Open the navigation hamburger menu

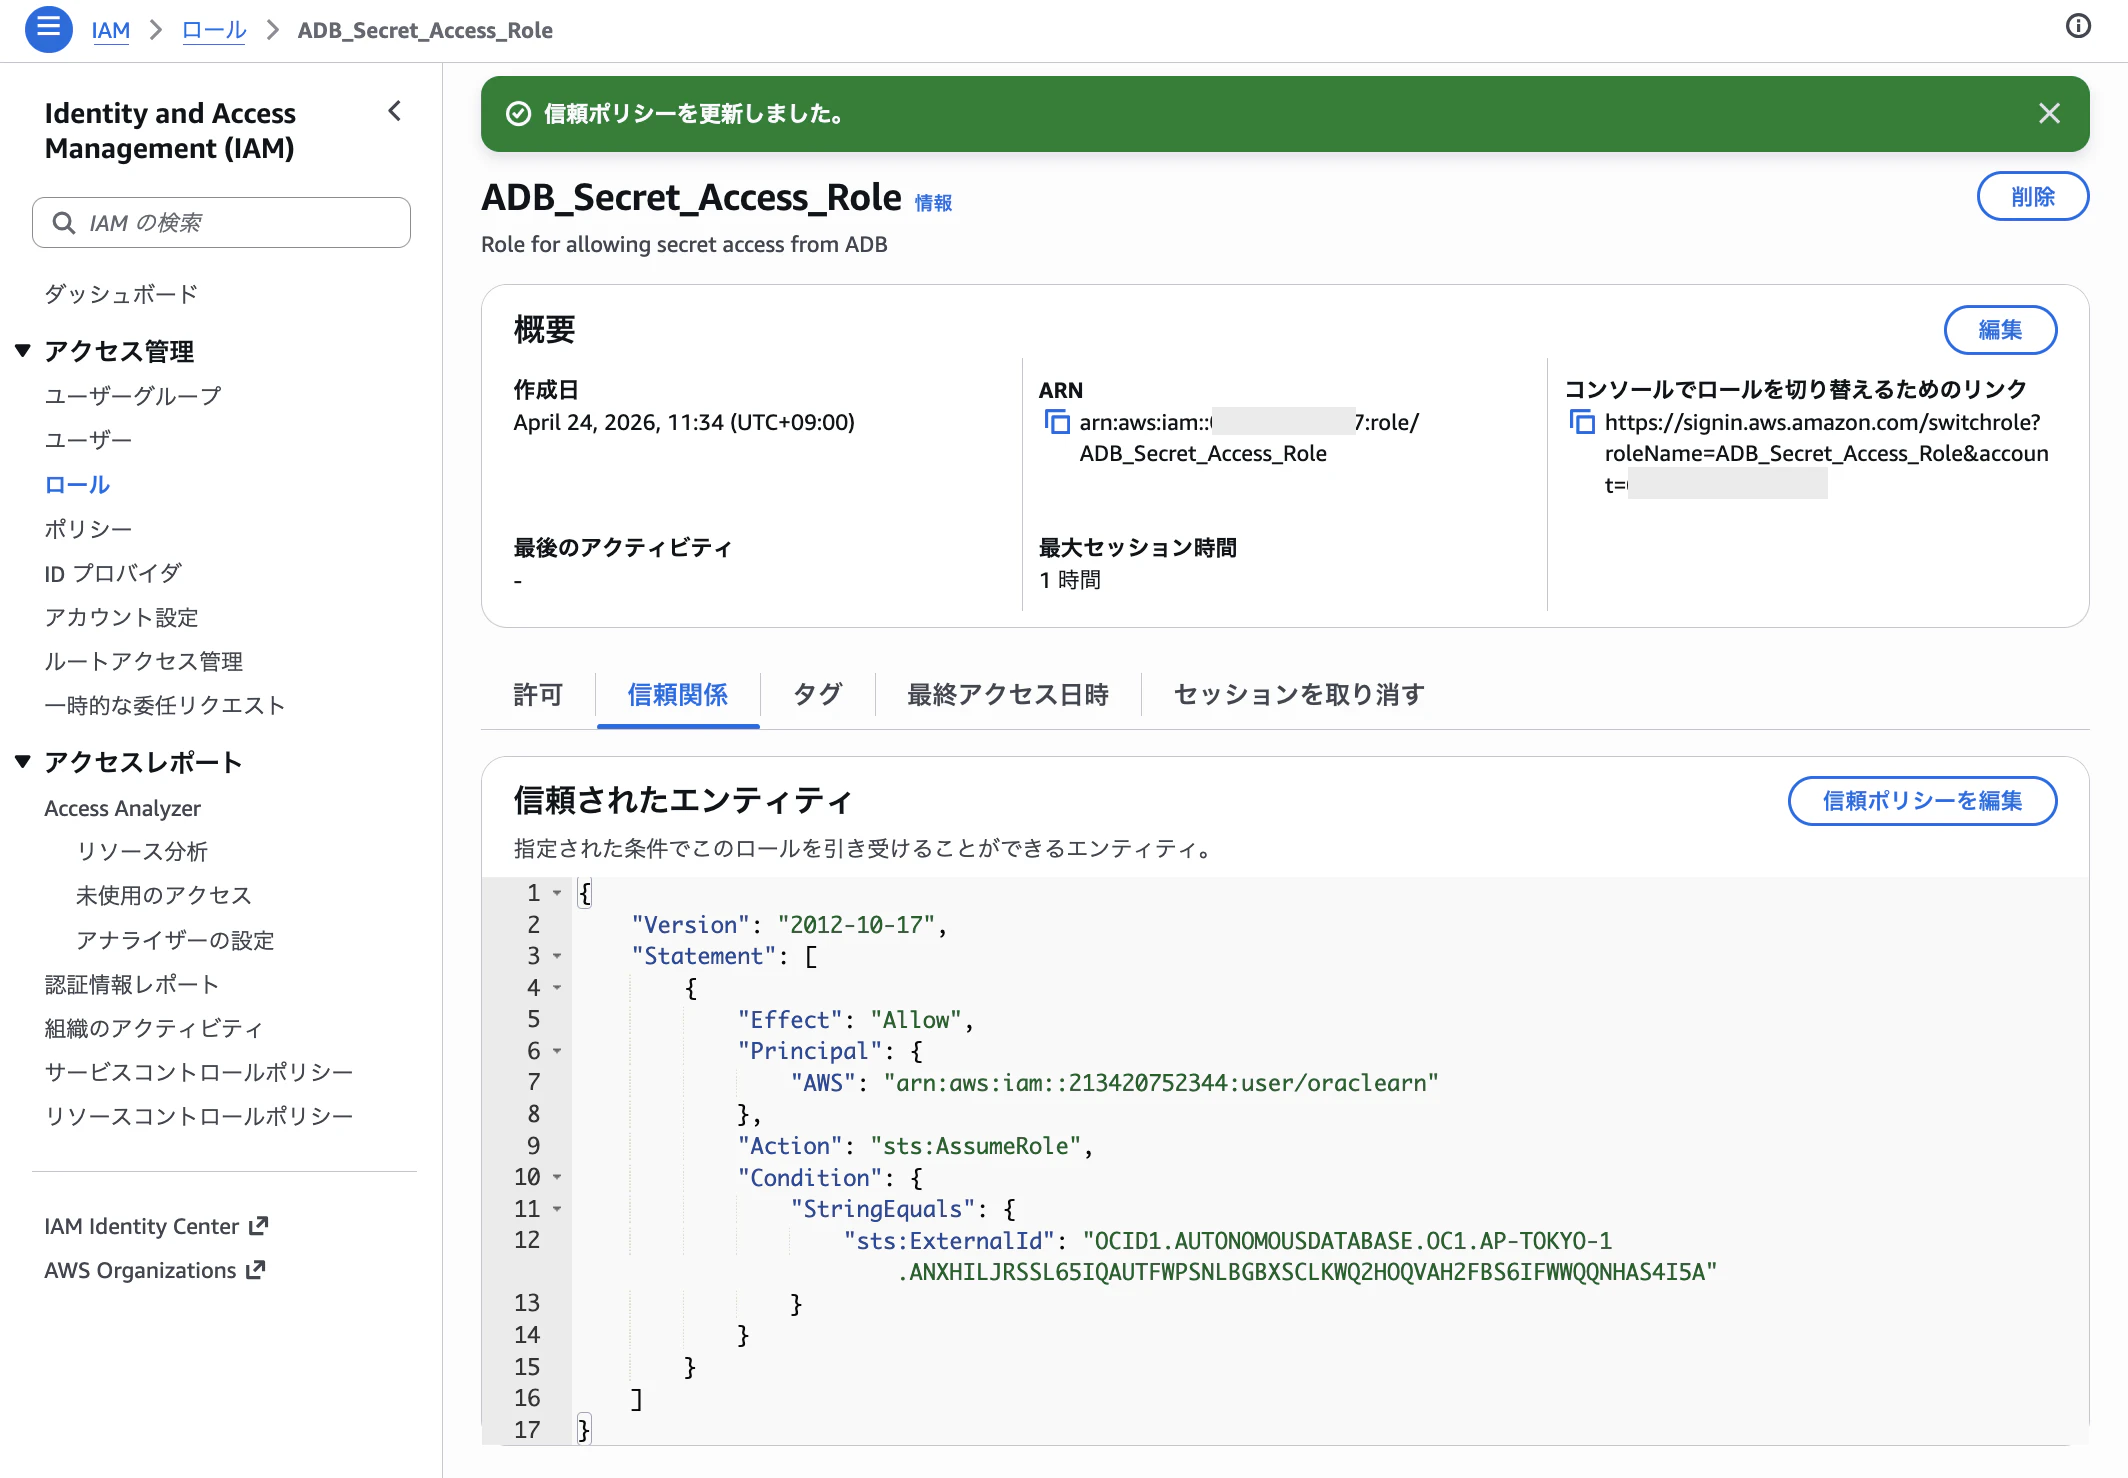point(47,30)
